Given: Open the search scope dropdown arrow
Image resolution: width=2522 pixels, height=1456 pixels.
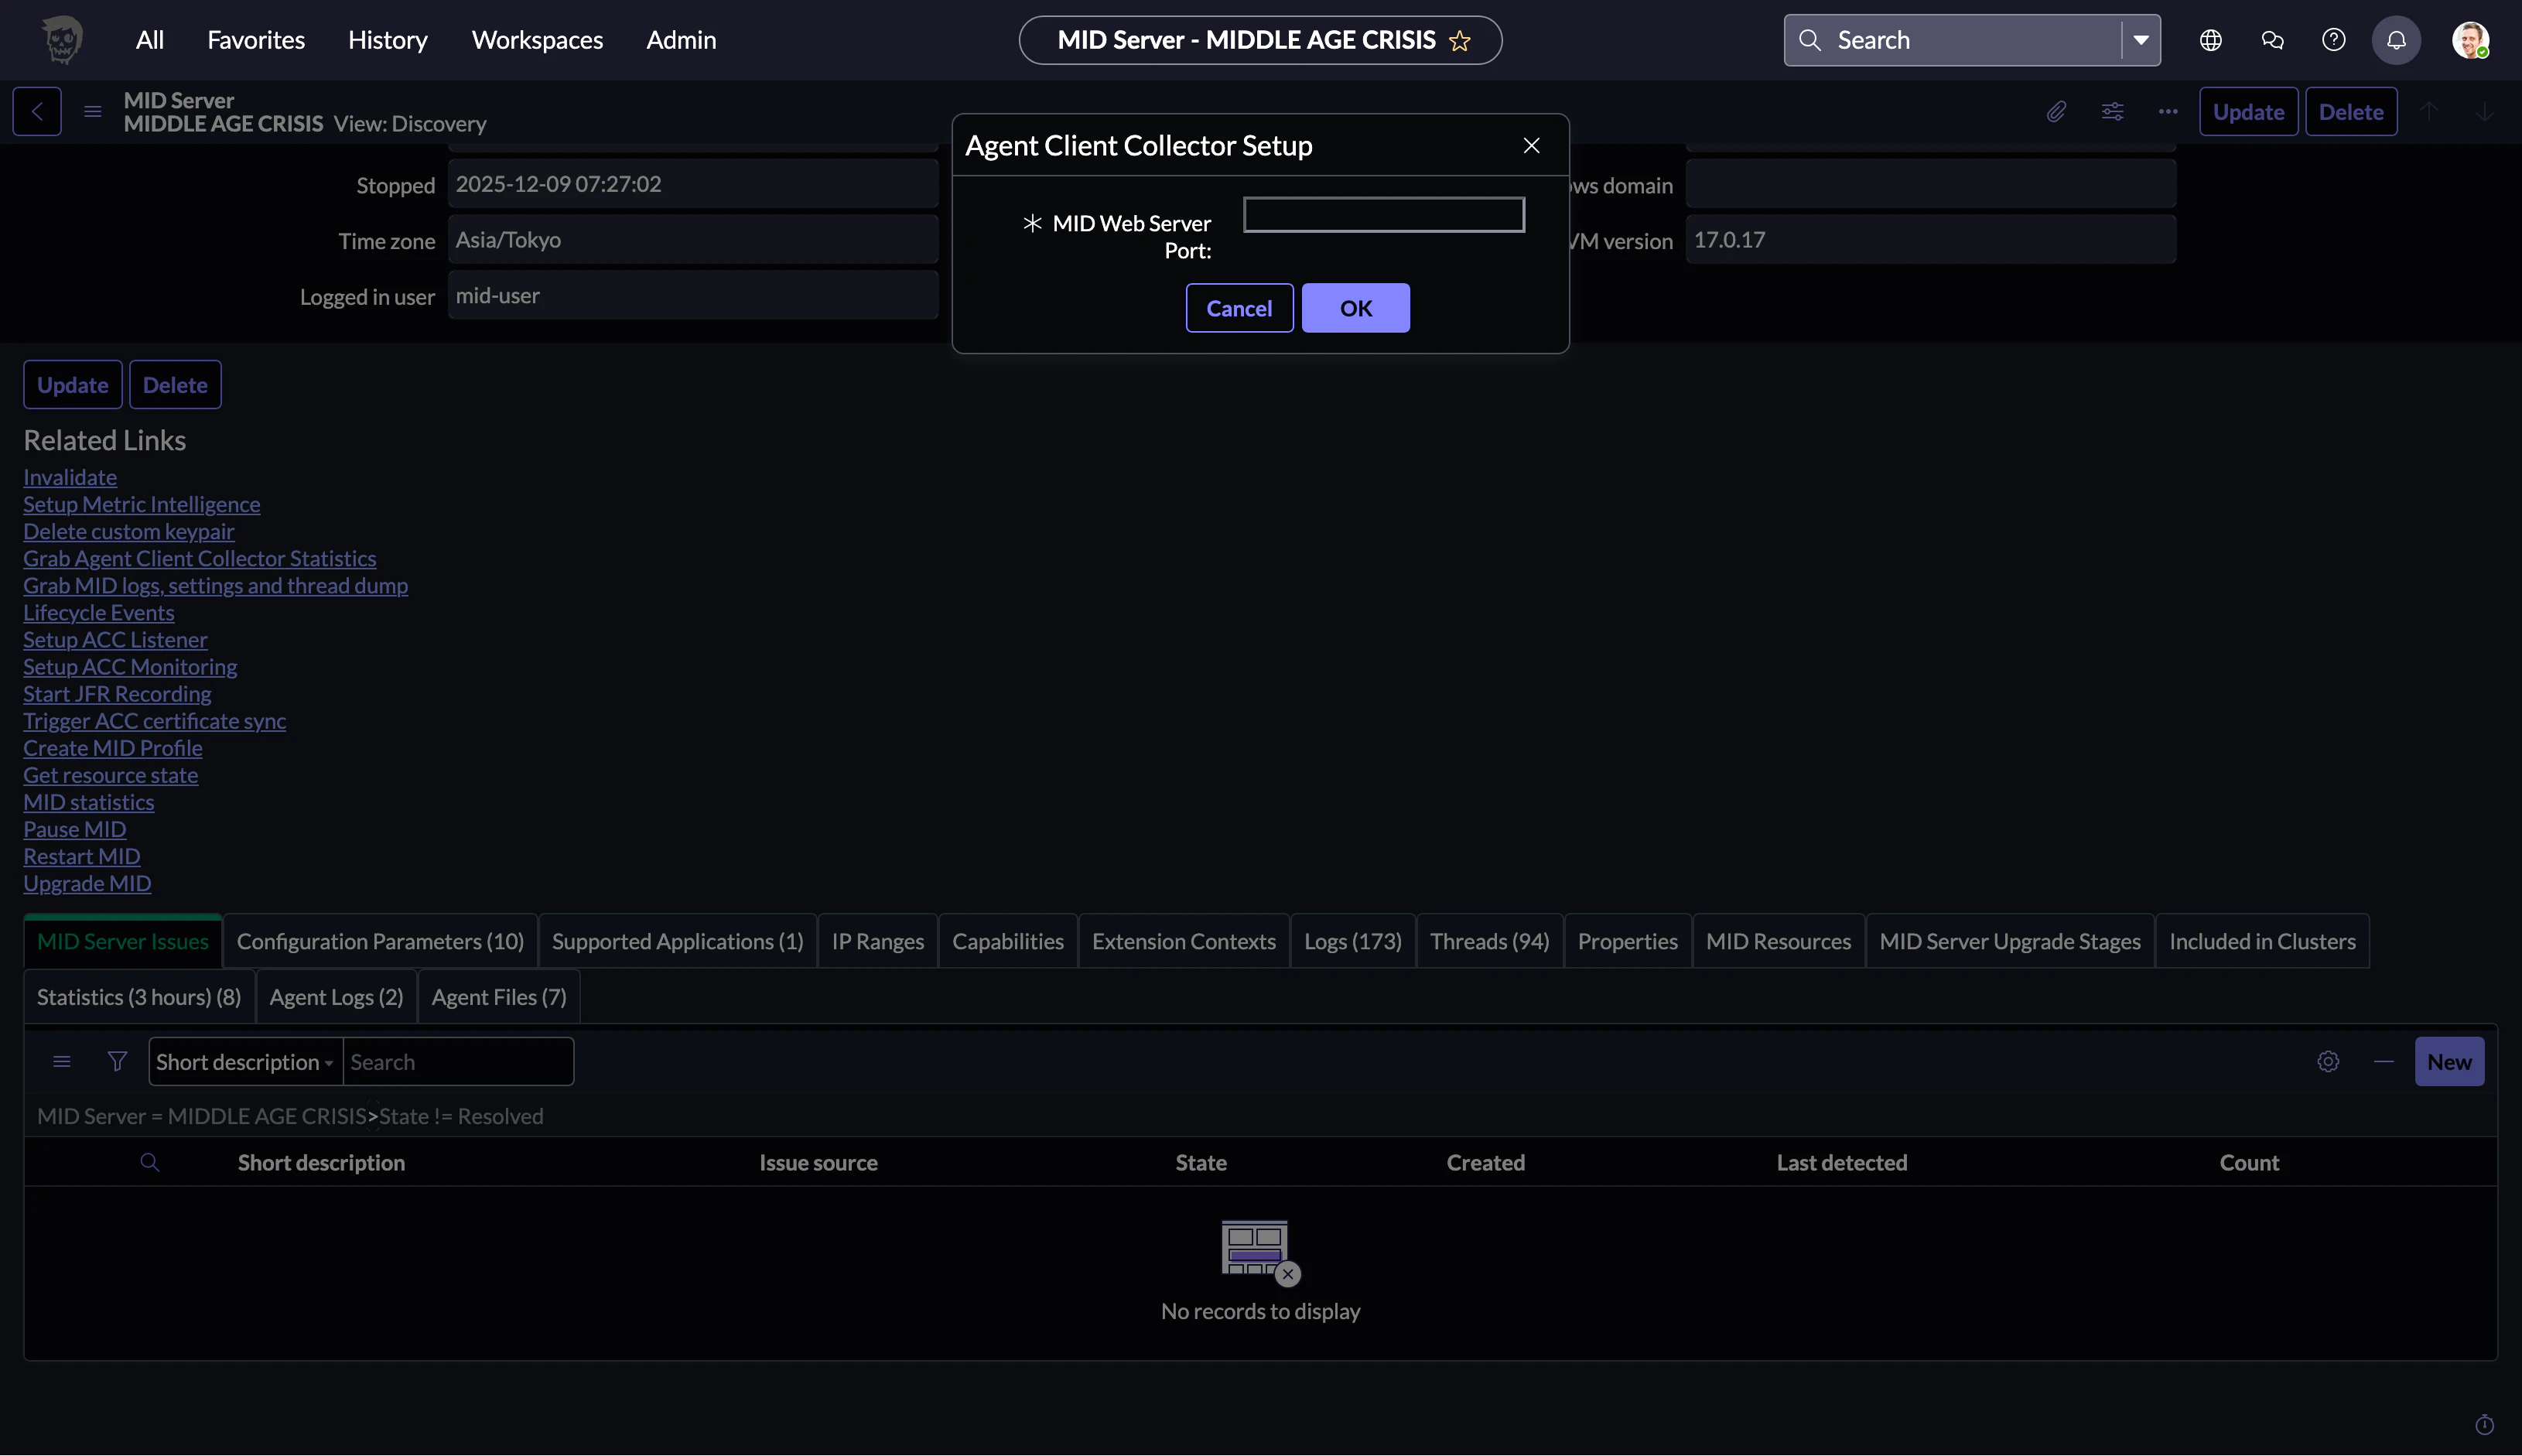Looking at the screenshot, I should pos(2141,40).
